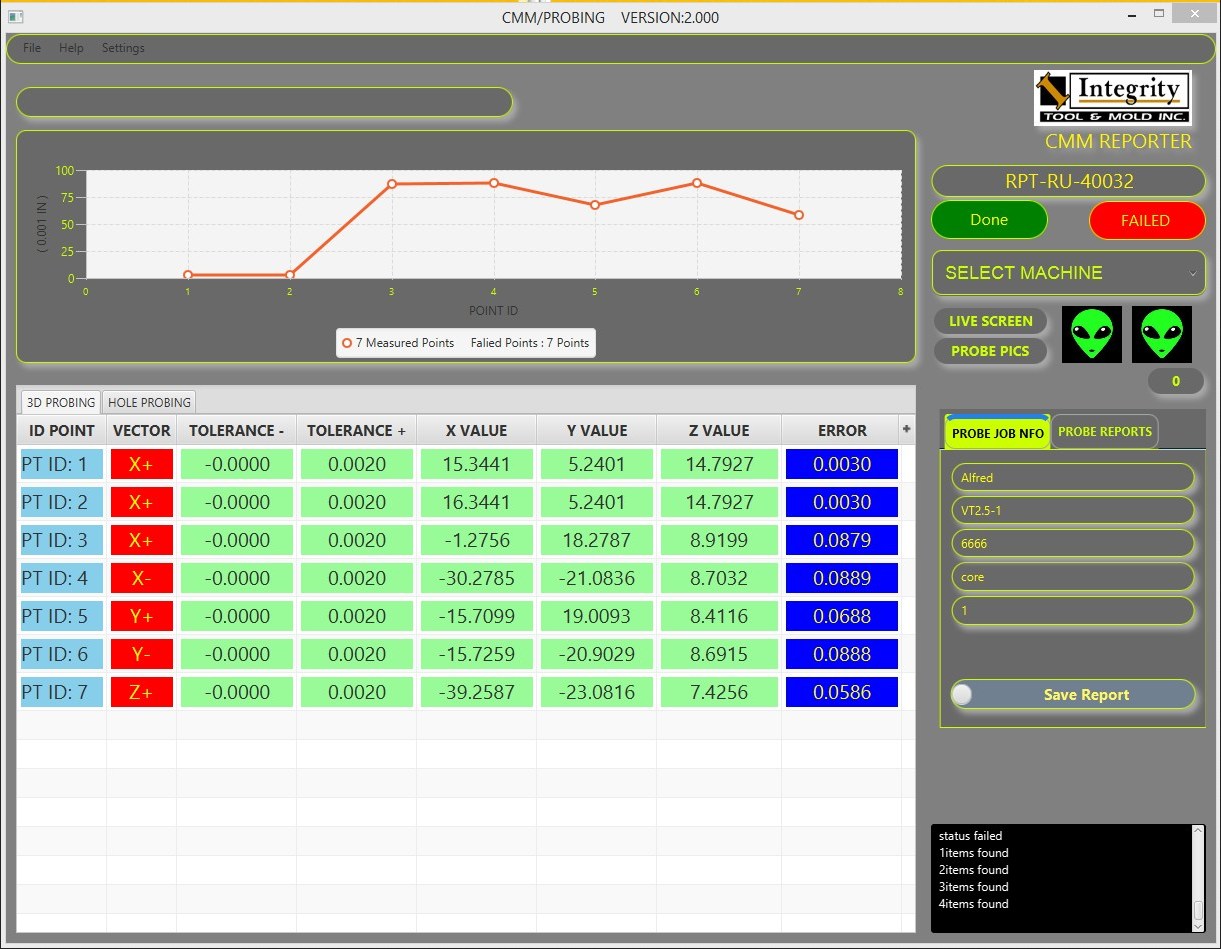Click the 7 Measured Points legend entry
Image resolution: width=1221 pixels, height=949 pixels.
pyautogui.click(x=398, y=343)
